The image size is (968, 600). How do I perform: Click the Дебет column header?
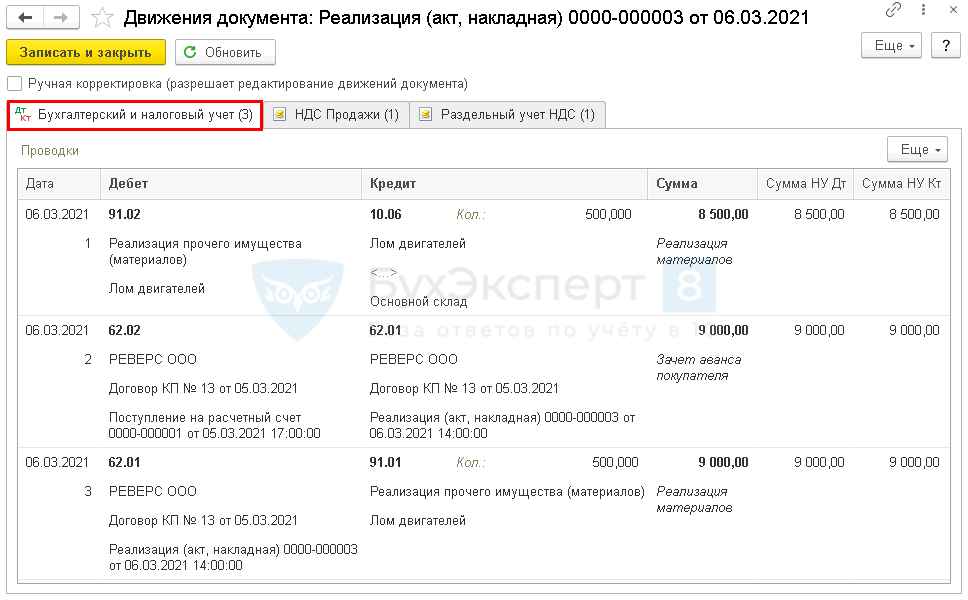(x=231, y=183)
